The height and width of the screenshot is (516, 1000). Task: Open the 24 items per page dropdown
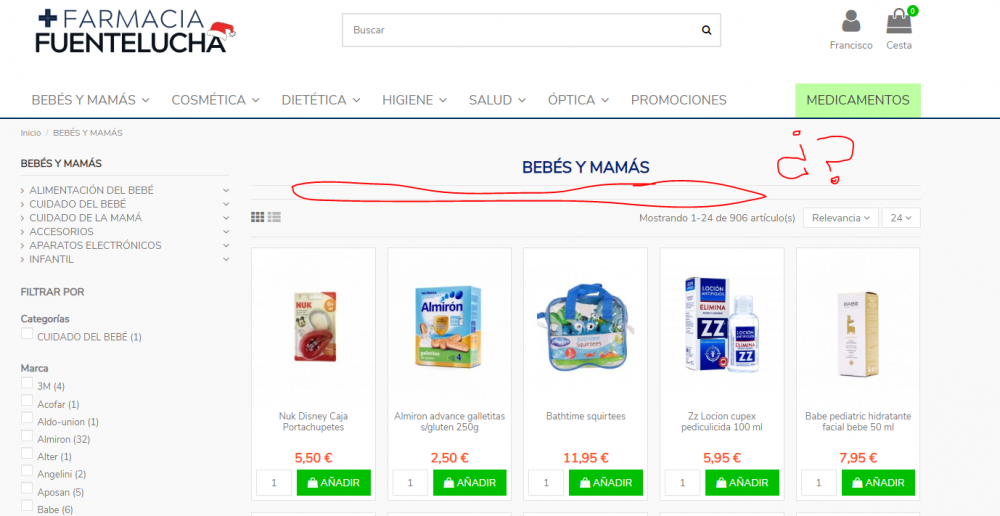[x=901, y=217]
